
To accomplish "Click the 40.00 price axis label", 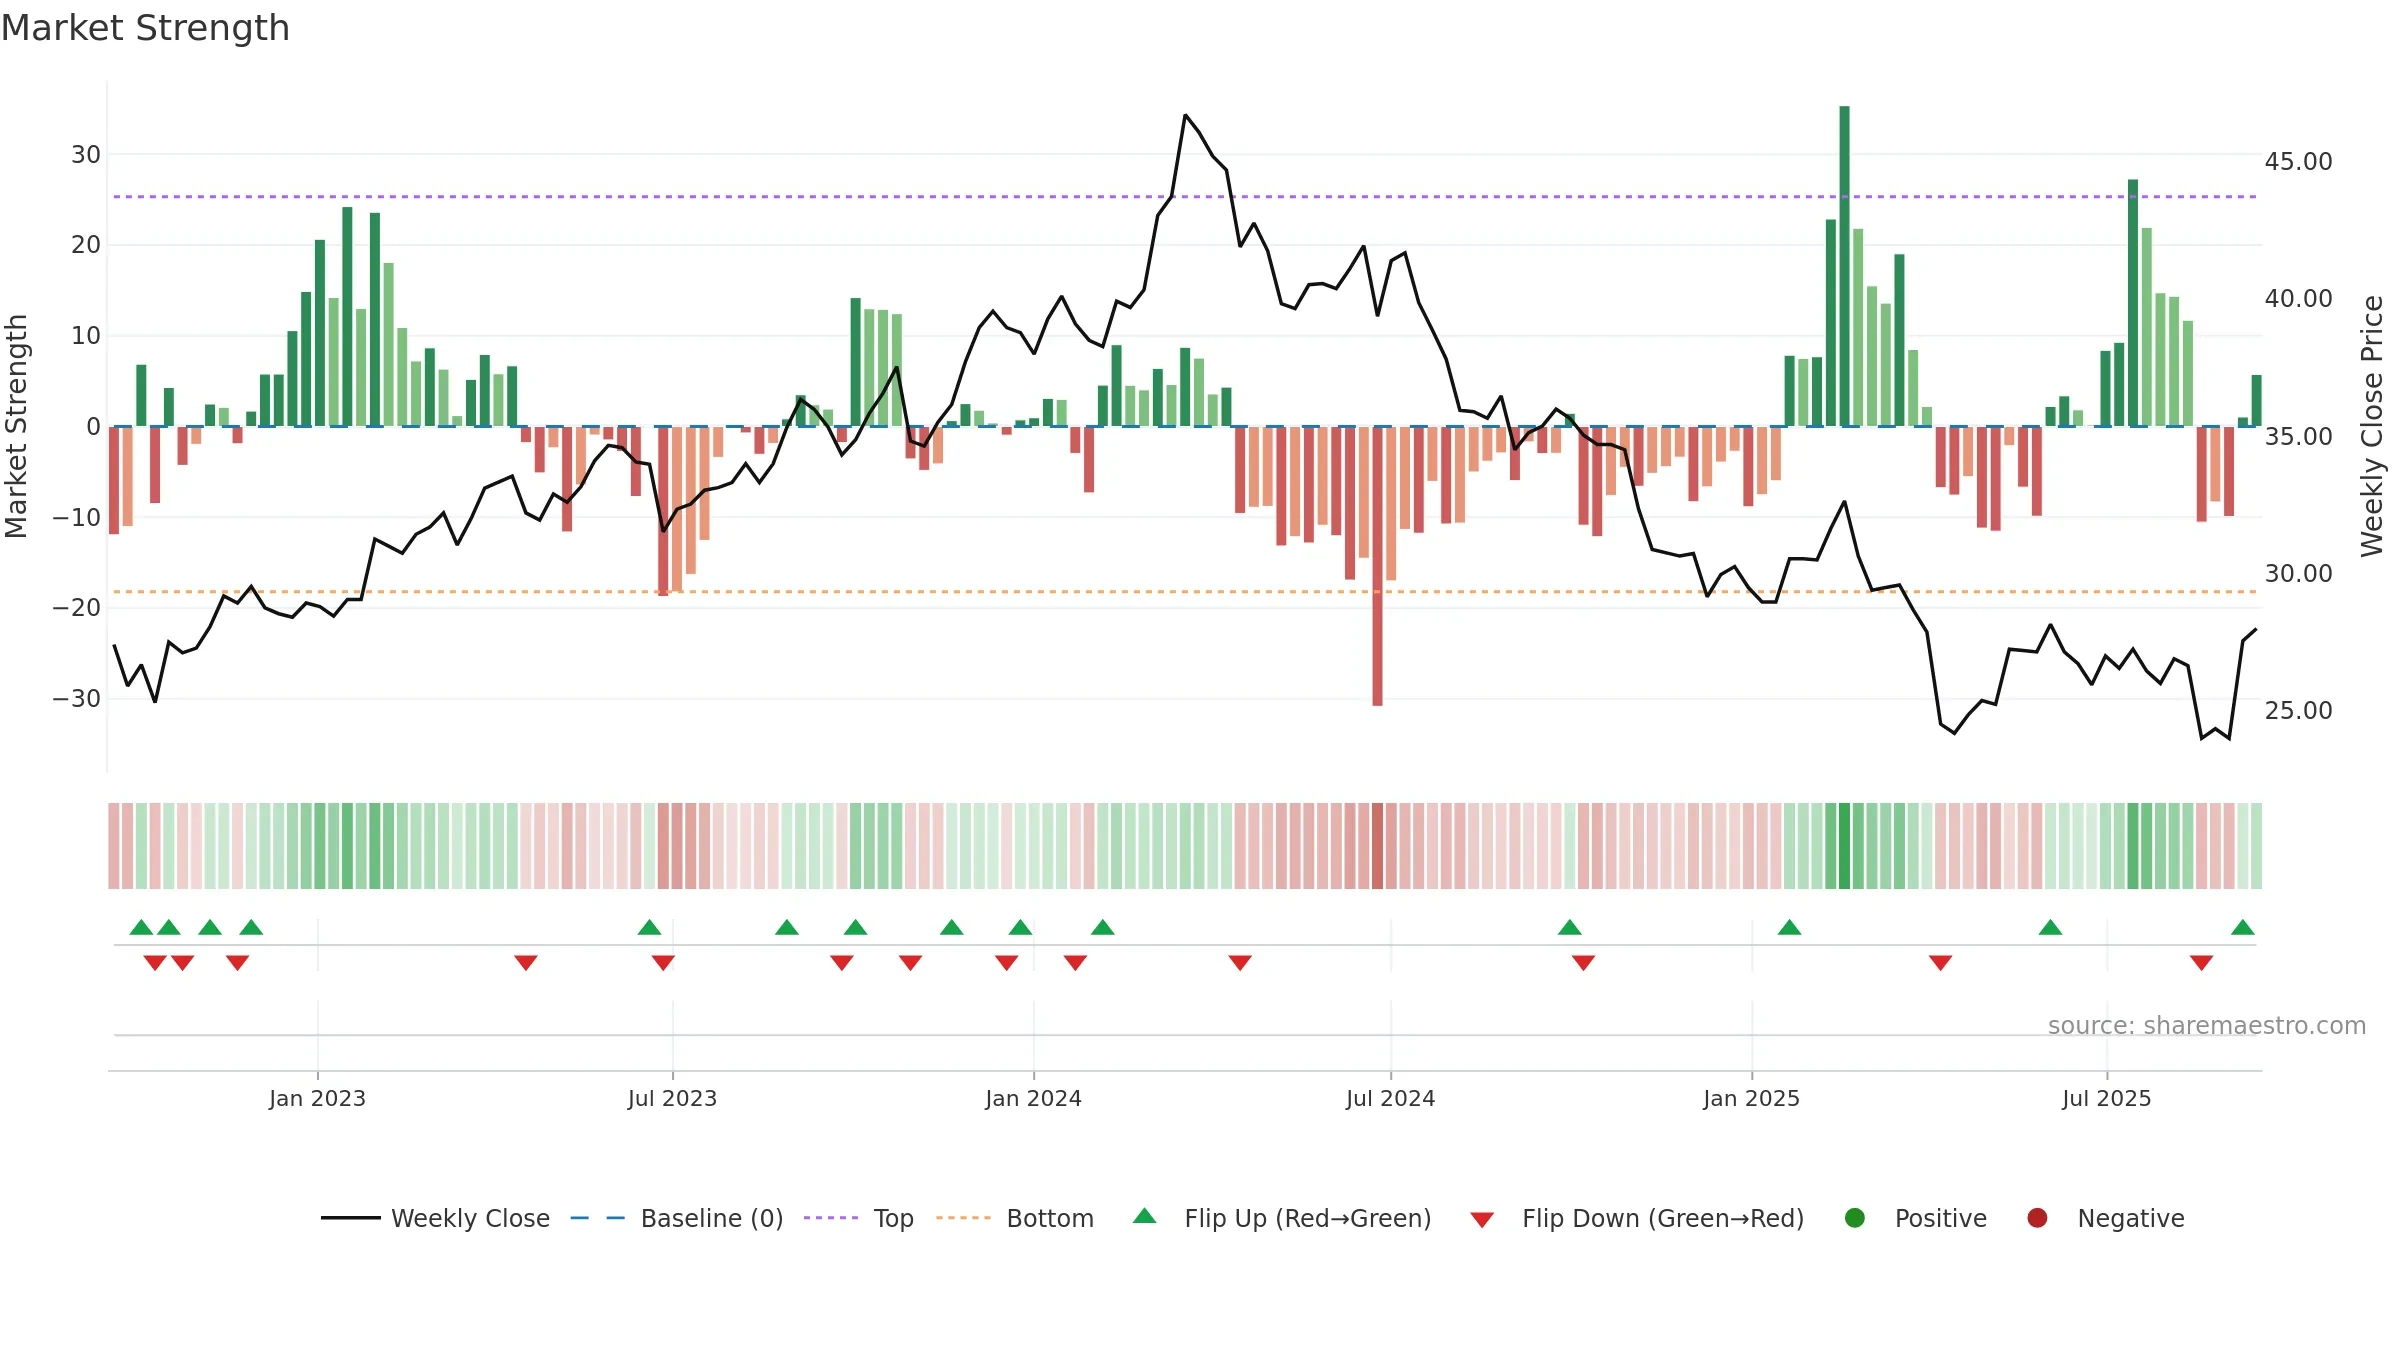I will tap(2298, 299).
